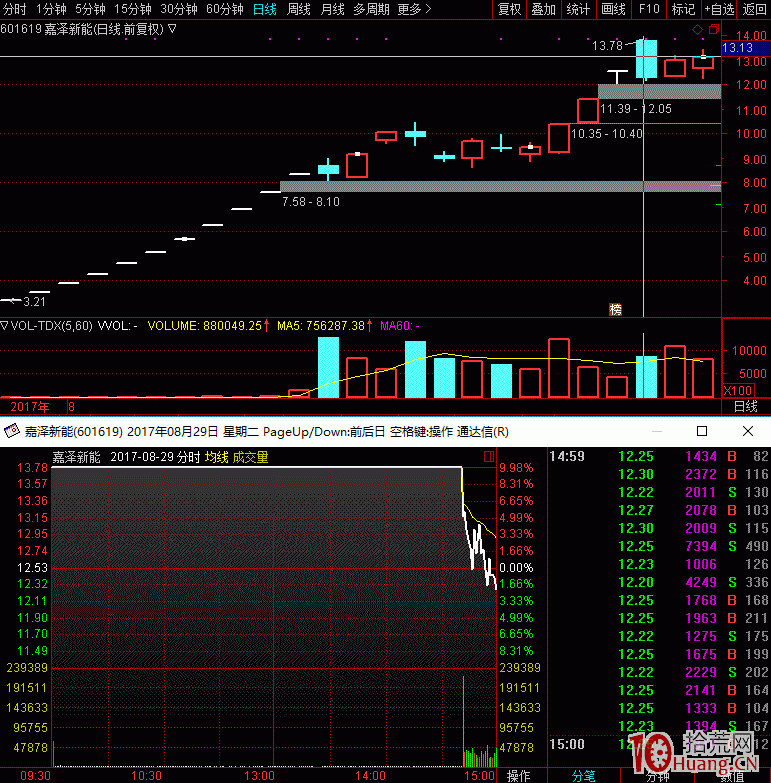This screenshot has height=783, width=771.
Task: Select the 日线 daily chart tab
Action: click(265, 9)
